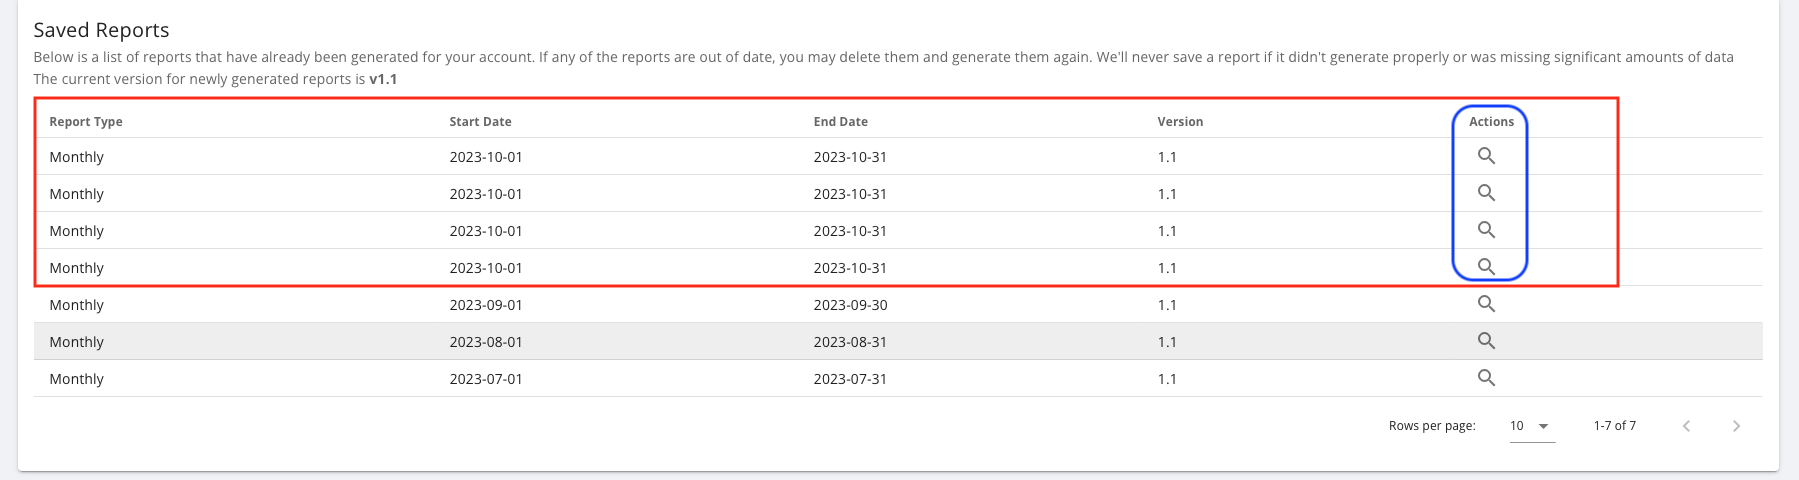
Task: View the July 2023 monthly report
Action: click(1486, 378)
